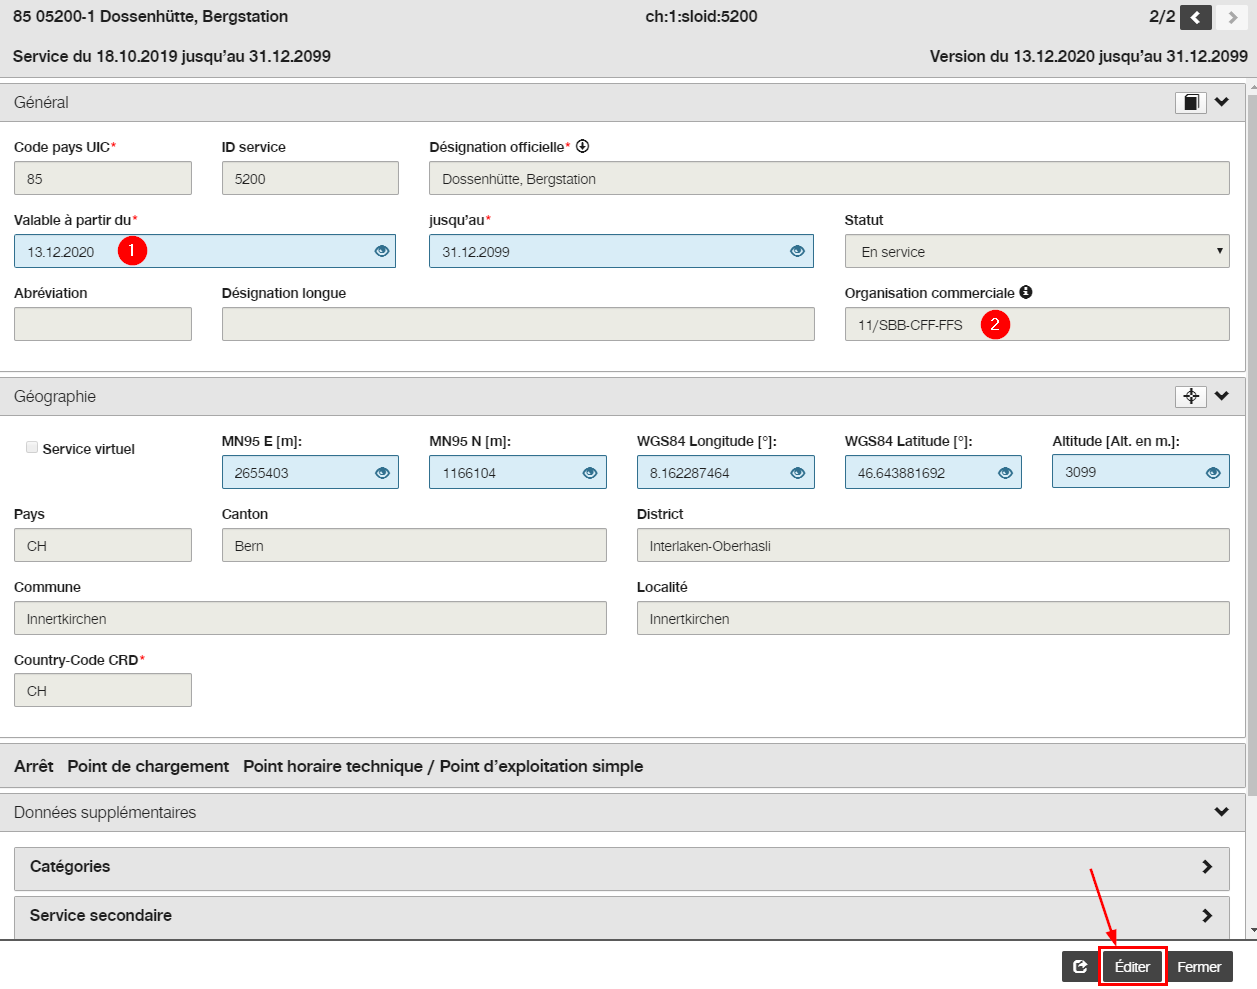Select the Arrêt tab
Screen dimensions: 1257x989
[x=34, y=766]
